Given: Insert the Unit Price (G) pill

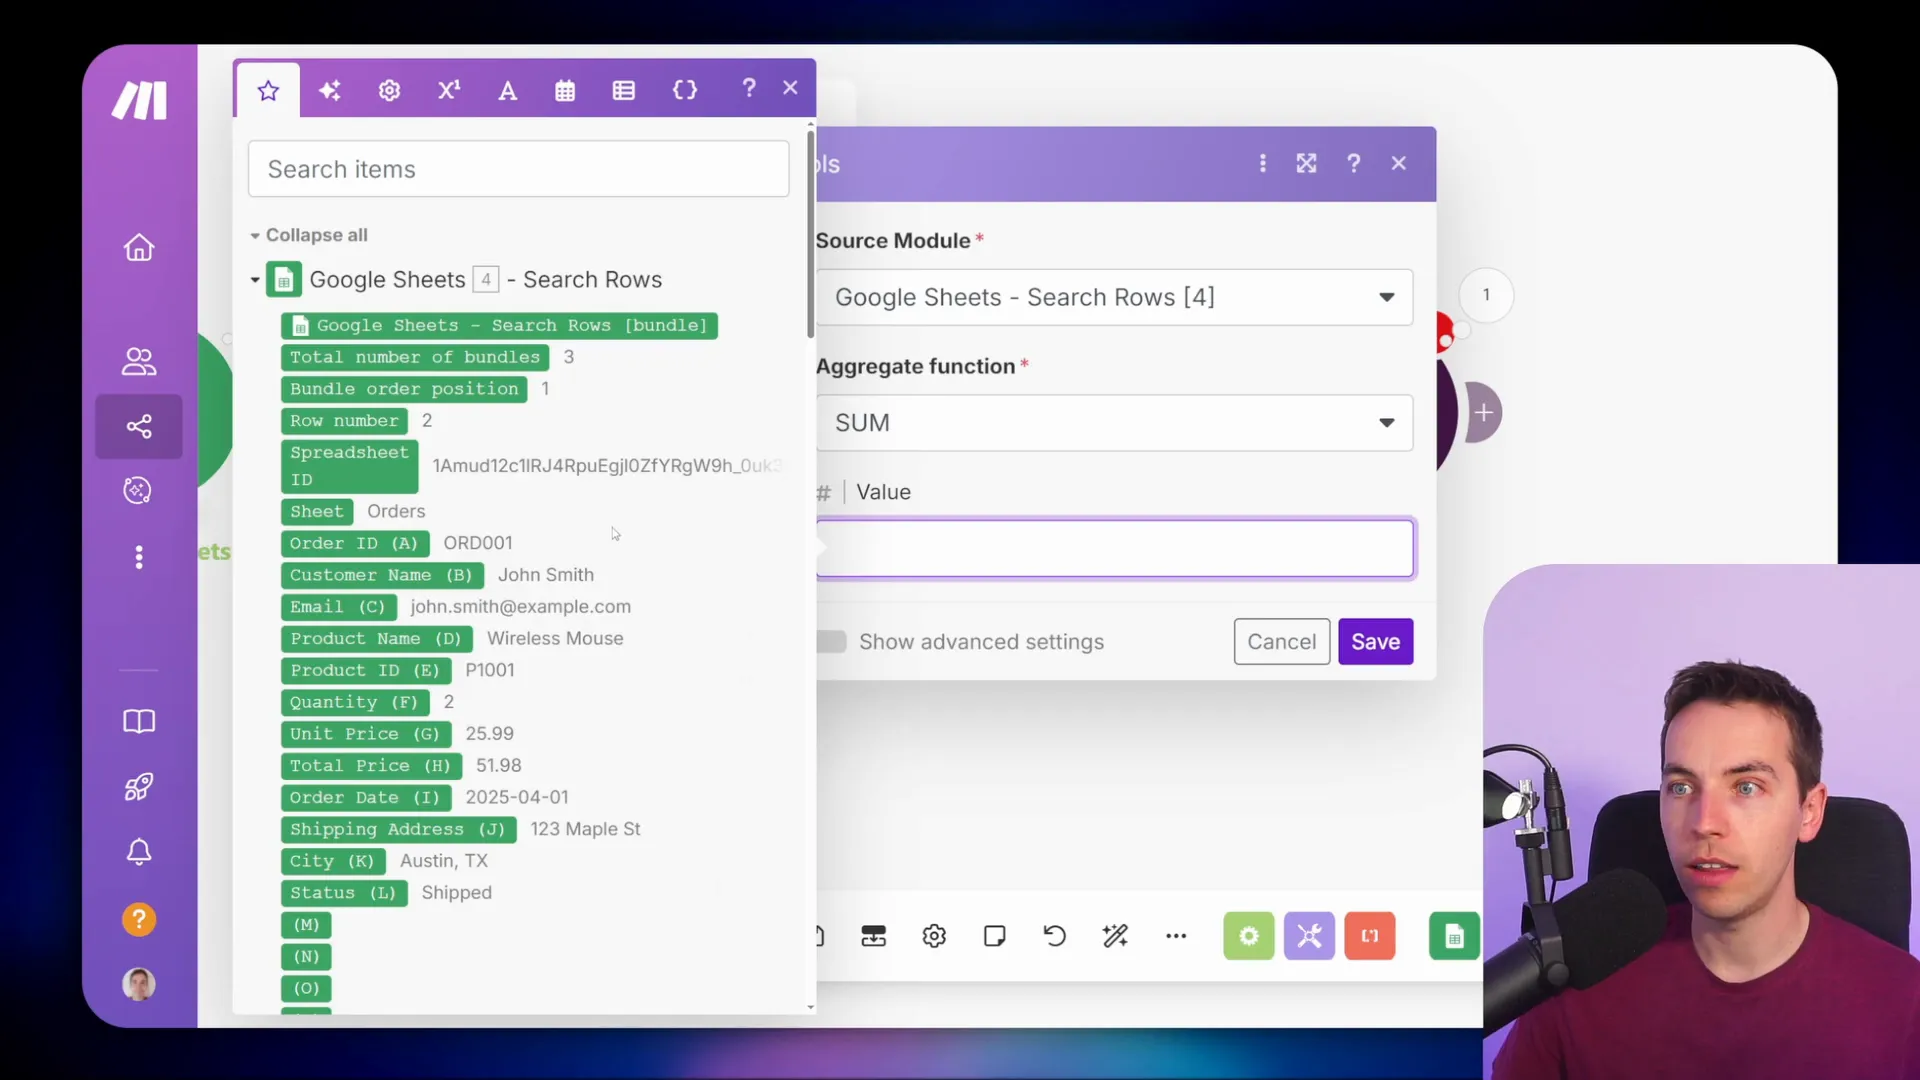Looking at the screenshot, I should click(366, 735).
